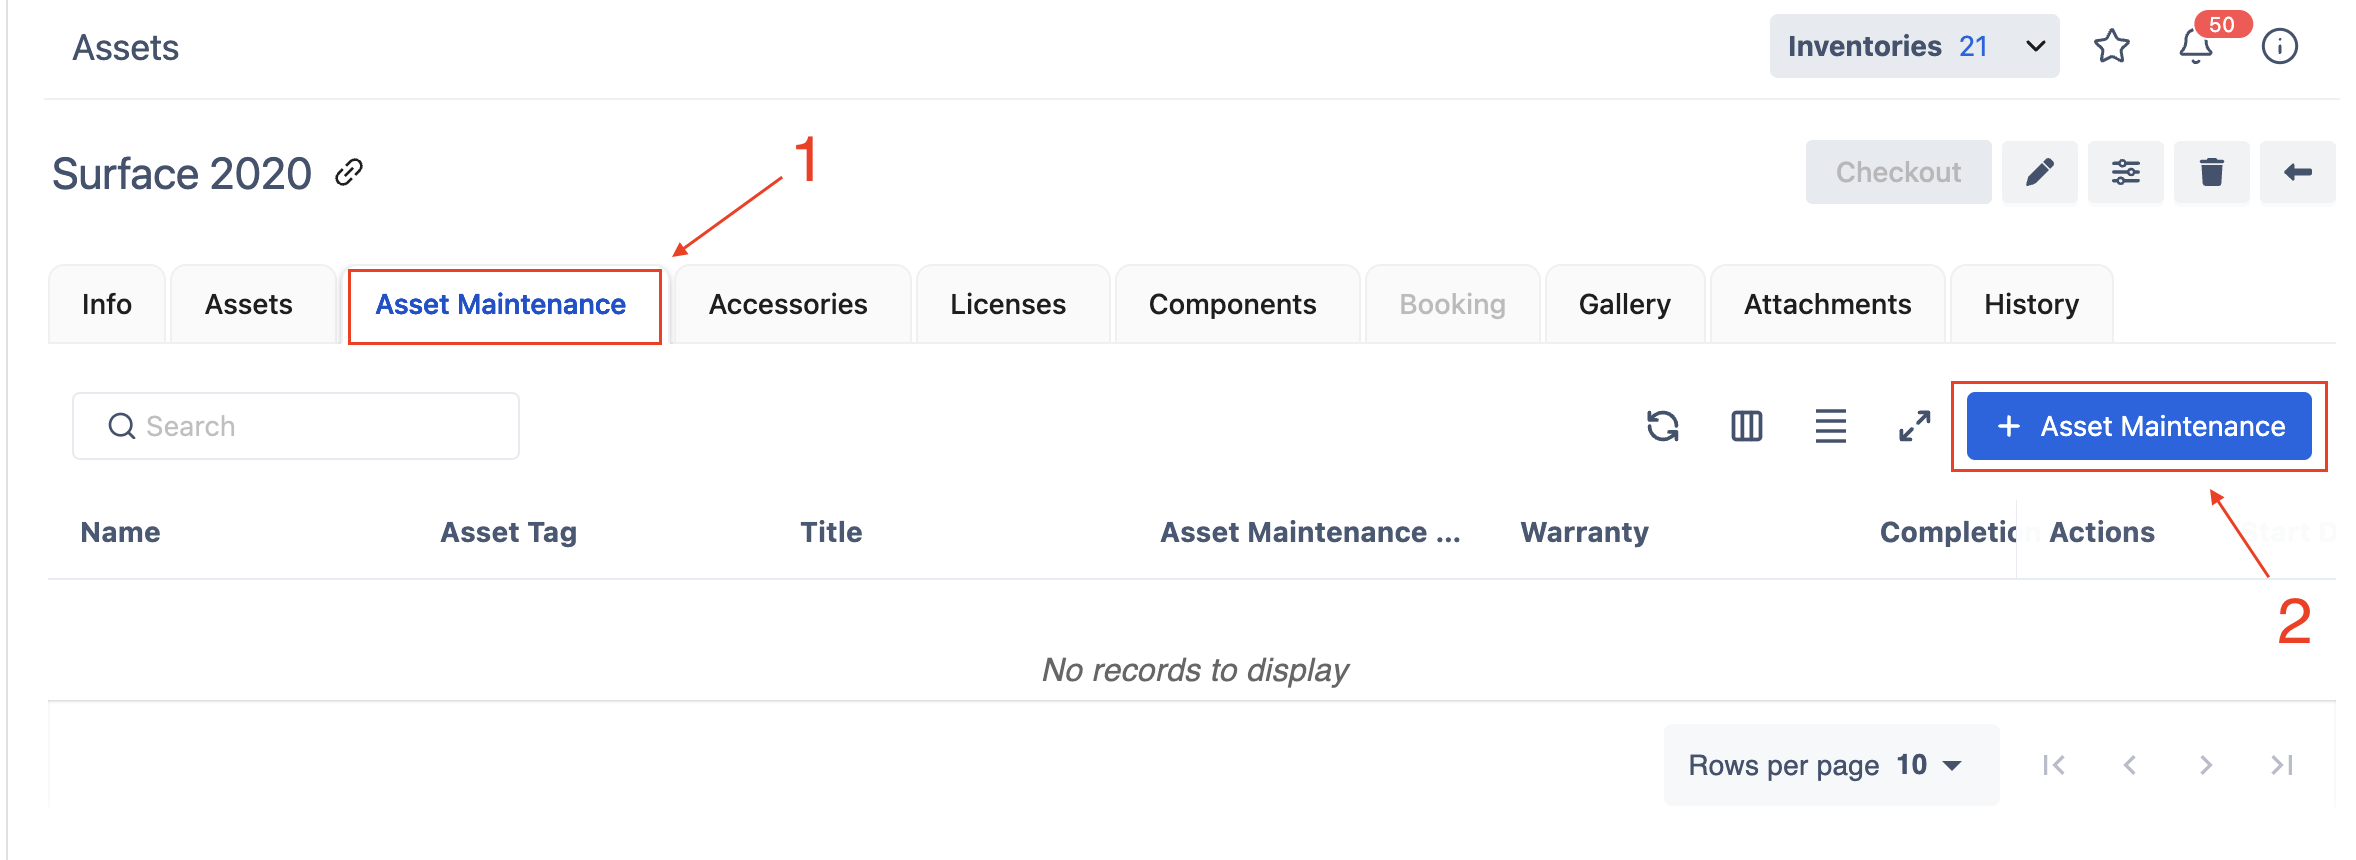Focus the Search input field
Viewport: 2356px width, 860px height.
pyautogui.click(x=310, y=426)
